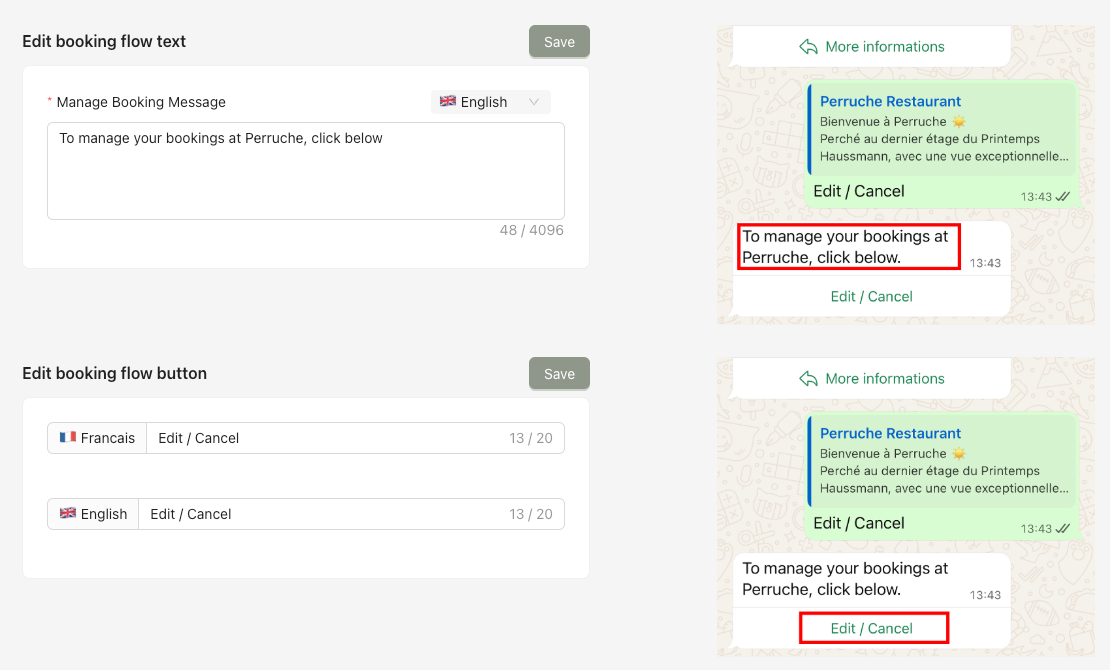
Task: Click the green Edit / Cancel link in top preview
Action: pyautogui.click(x=871, y=297)
